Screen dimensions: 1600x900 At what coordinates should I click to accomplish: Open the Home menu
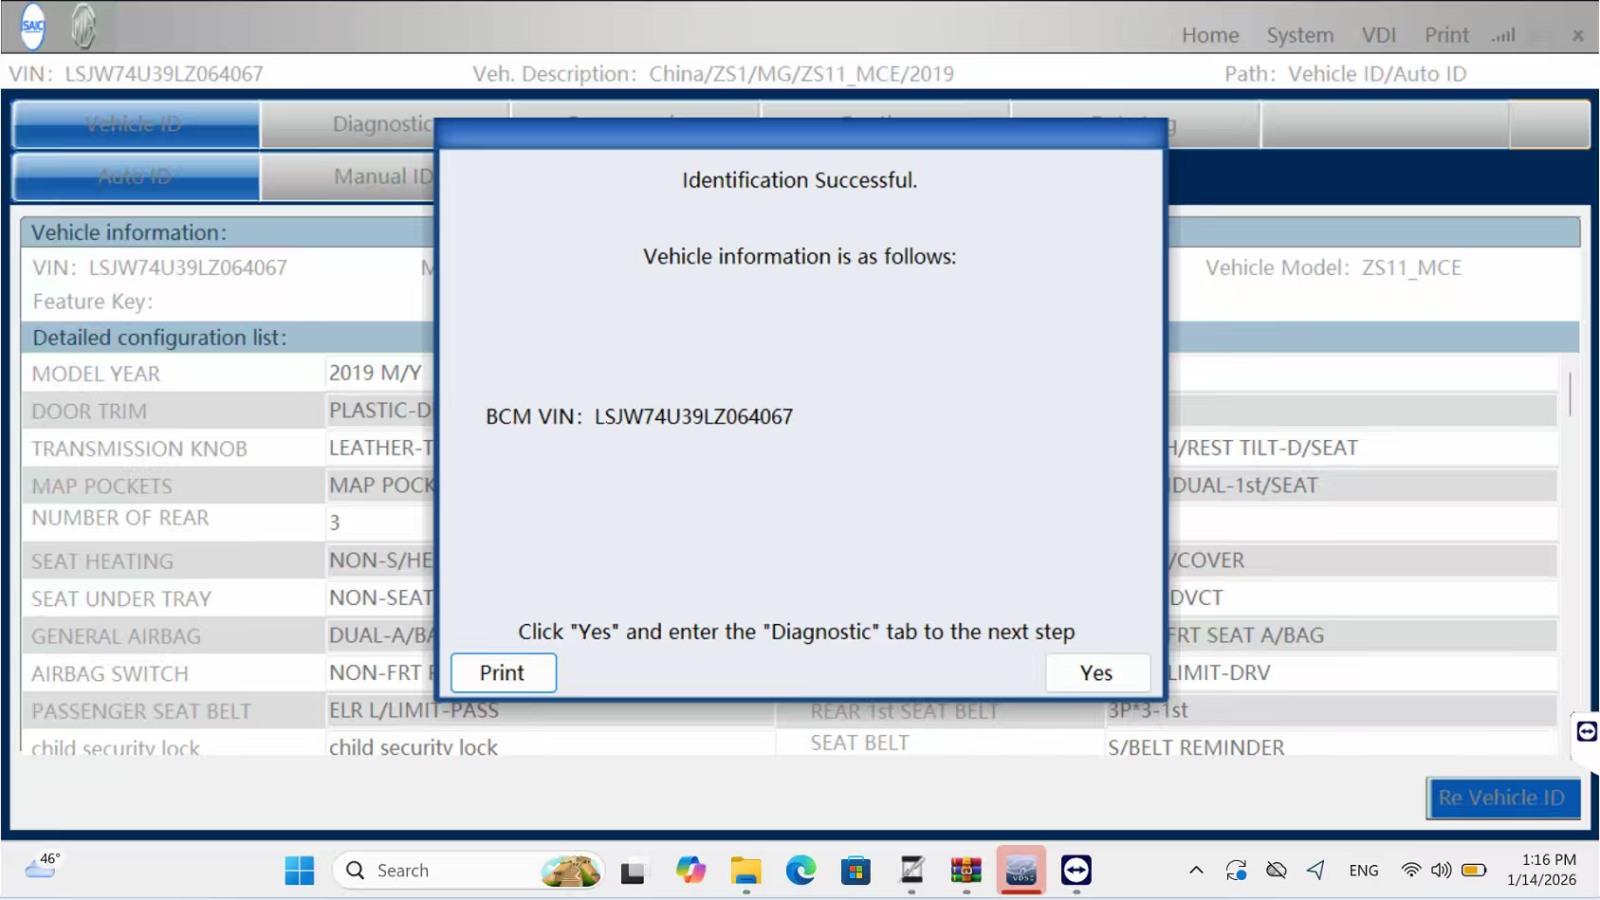click(1210, 36)
